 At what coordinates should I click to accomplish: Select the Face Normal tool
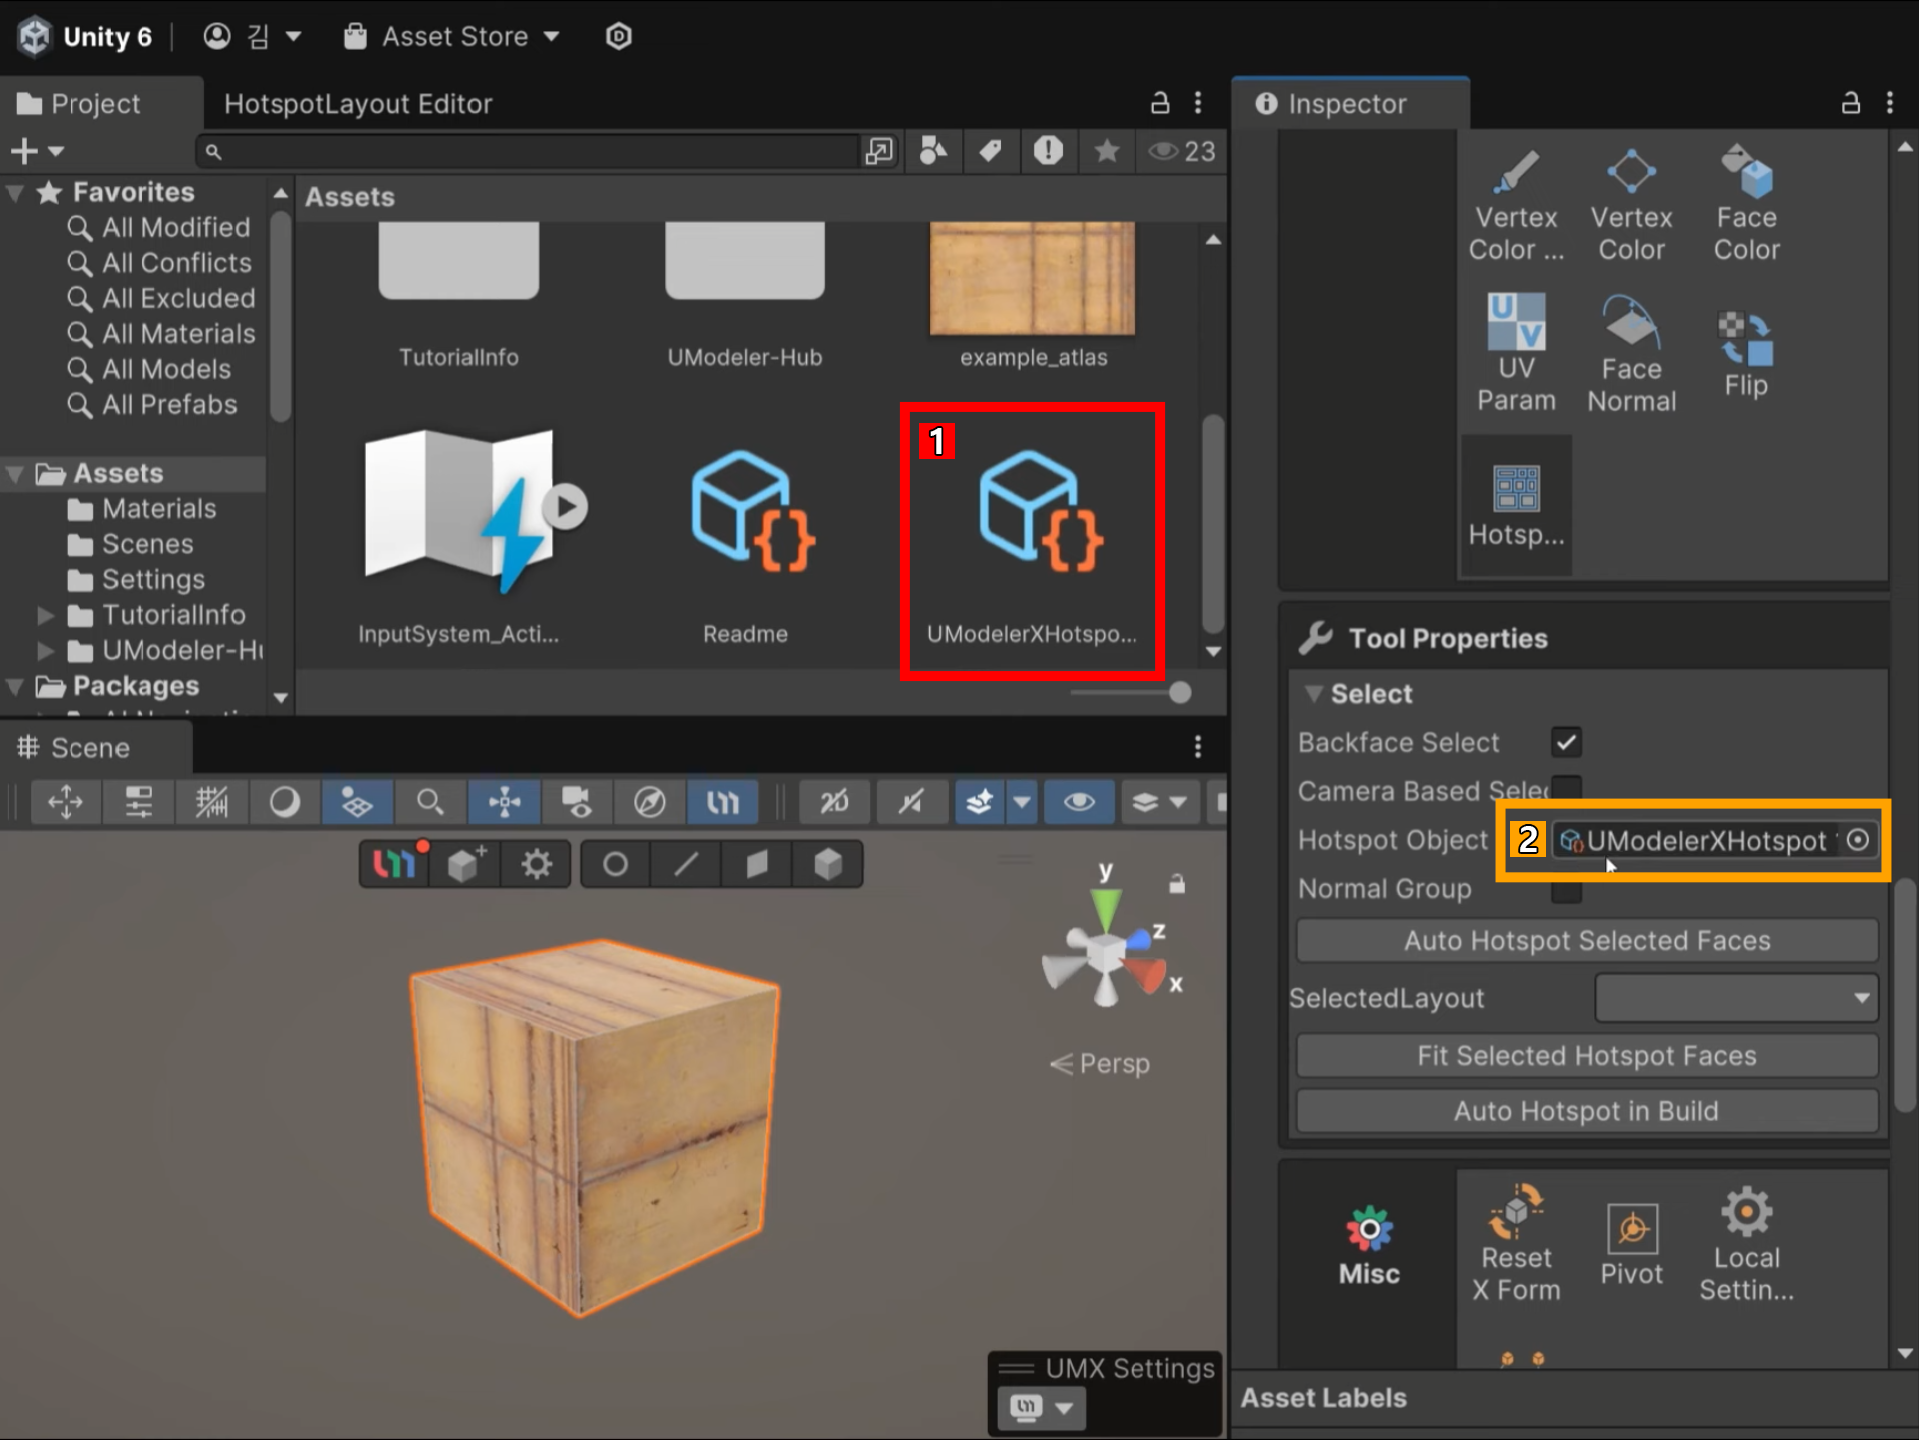click(x=1631, y=354)
